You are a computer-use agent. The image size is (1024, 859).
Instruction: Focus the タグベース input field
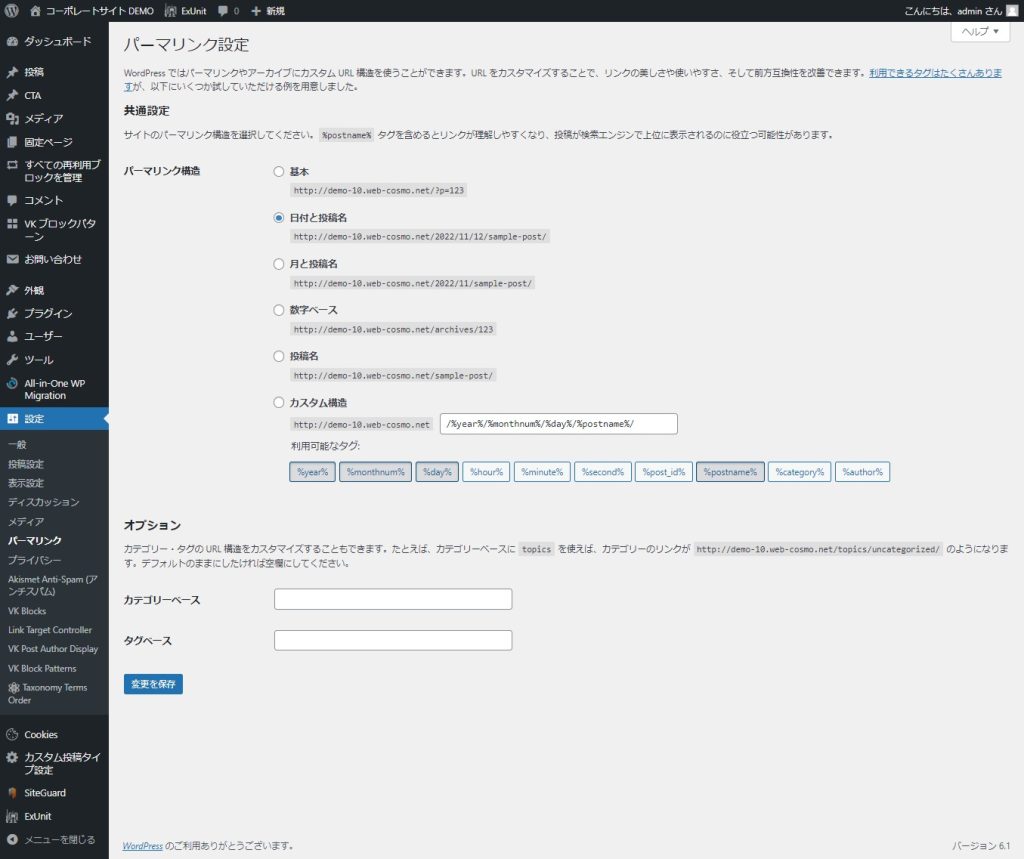[x=393, y=640]
